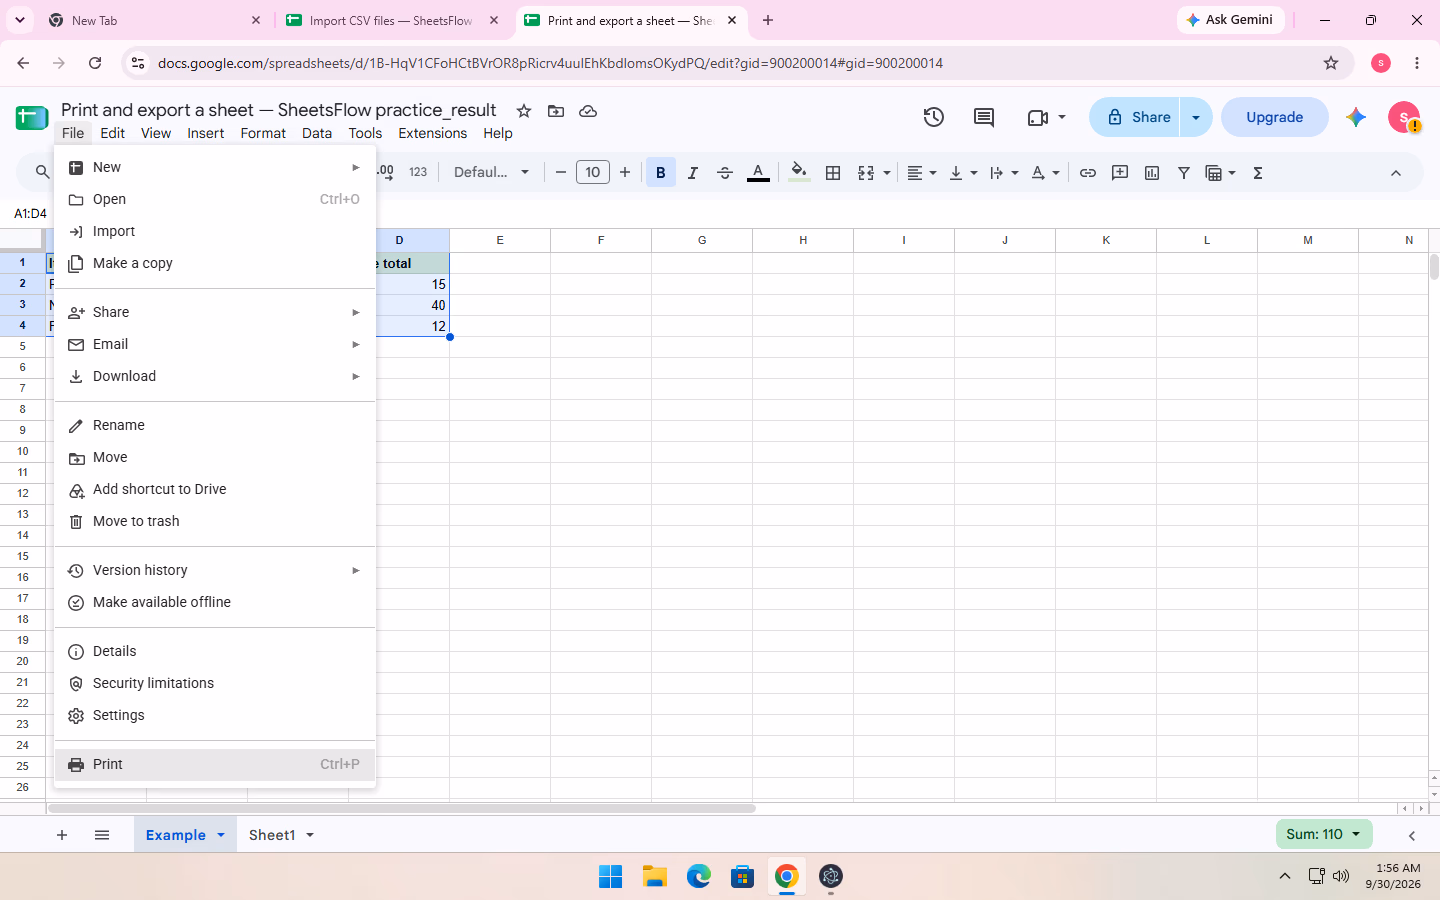This screenshot has width=1440, height=900.
Task: Open text color picker
Action: pos(758,173)
